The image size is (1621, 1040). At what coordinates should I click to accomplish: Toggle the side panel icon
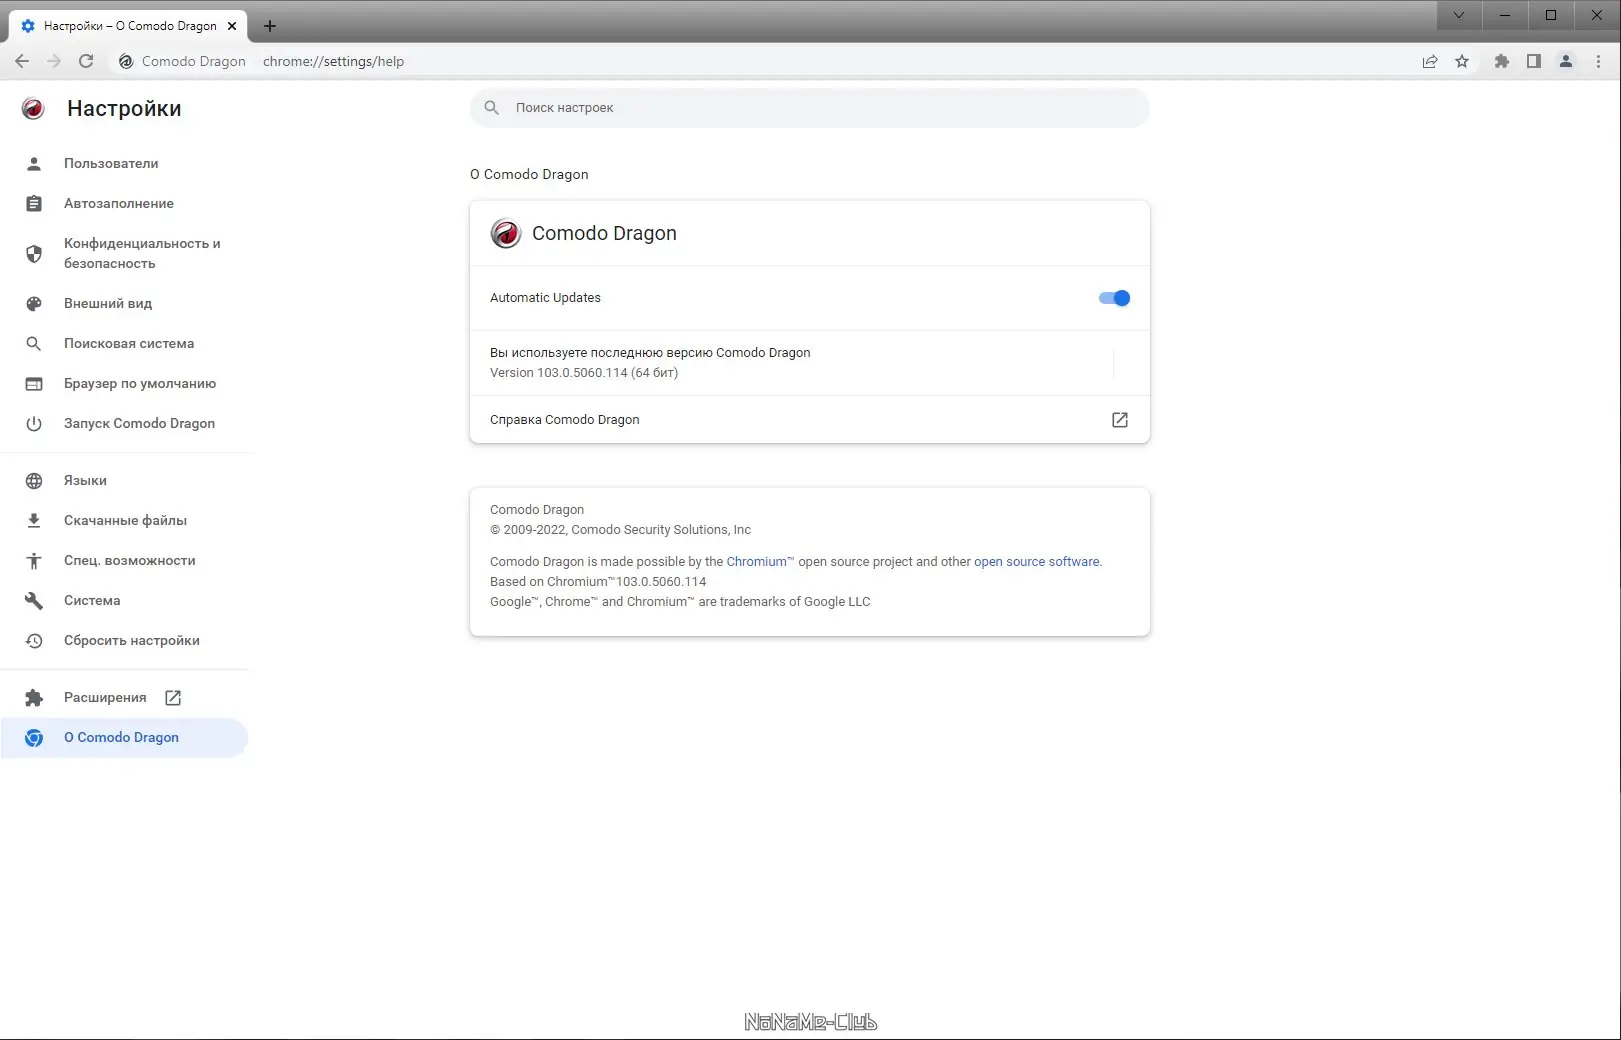1534,61
